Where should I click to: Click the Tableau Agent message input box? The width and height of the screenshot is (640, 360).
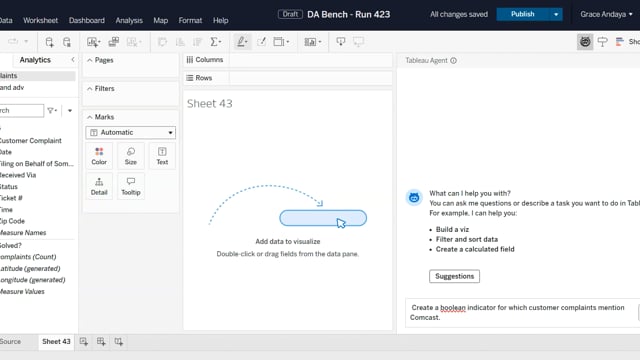522,313
